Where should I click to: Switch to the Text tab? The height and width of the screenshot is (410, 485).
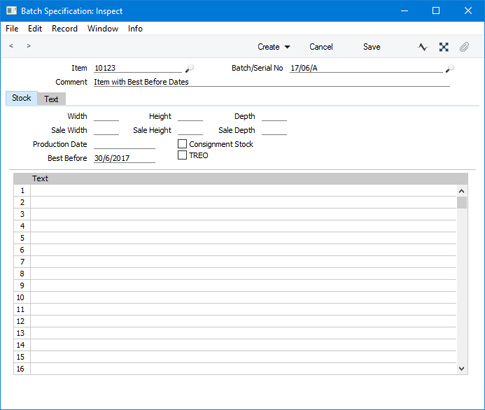pyautogui.click(x=51, y=99)
